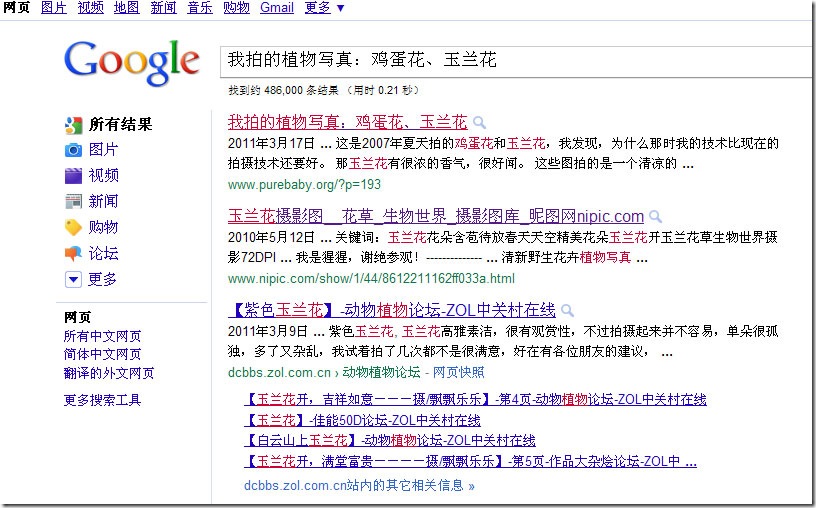Open the 【紫色玉兰花】 ZOL forum result
This screenshot has width=816, height=508.
[392, 310]
